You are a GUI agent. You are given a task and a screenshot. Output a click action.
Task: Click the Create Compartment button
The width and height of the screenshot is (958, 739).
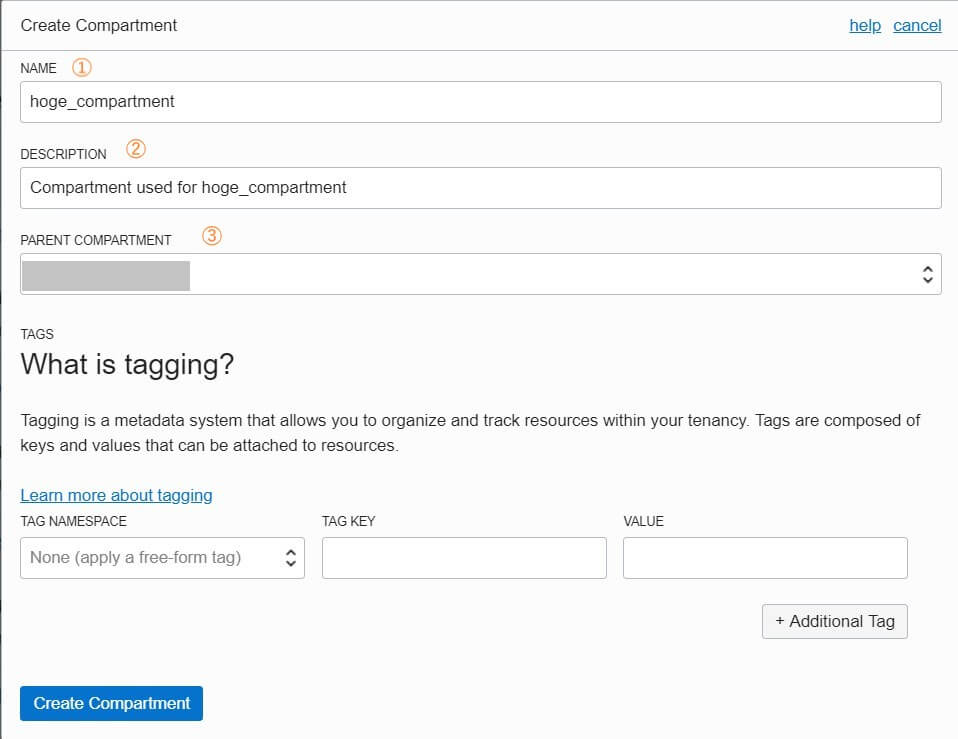tap(111, 704)
